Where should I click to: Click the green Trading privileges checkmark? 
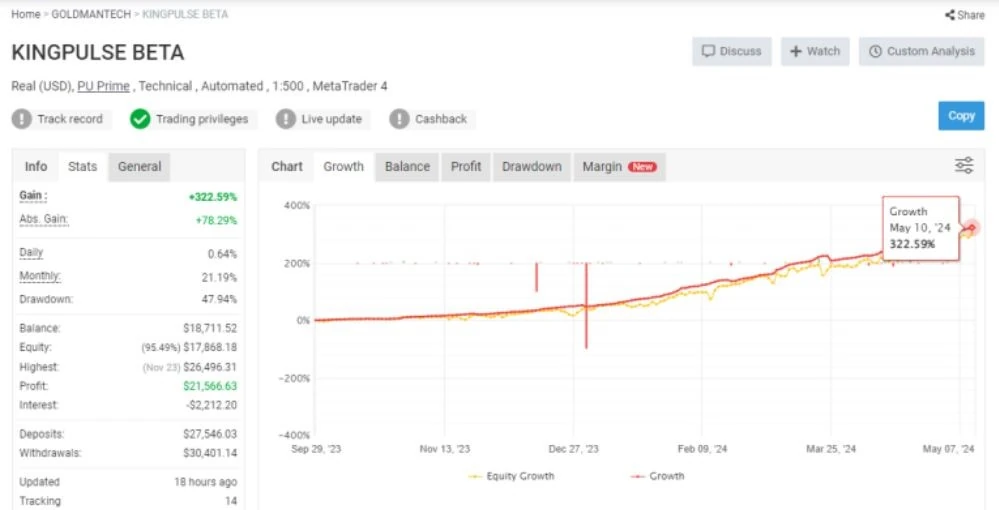(140, 119)
